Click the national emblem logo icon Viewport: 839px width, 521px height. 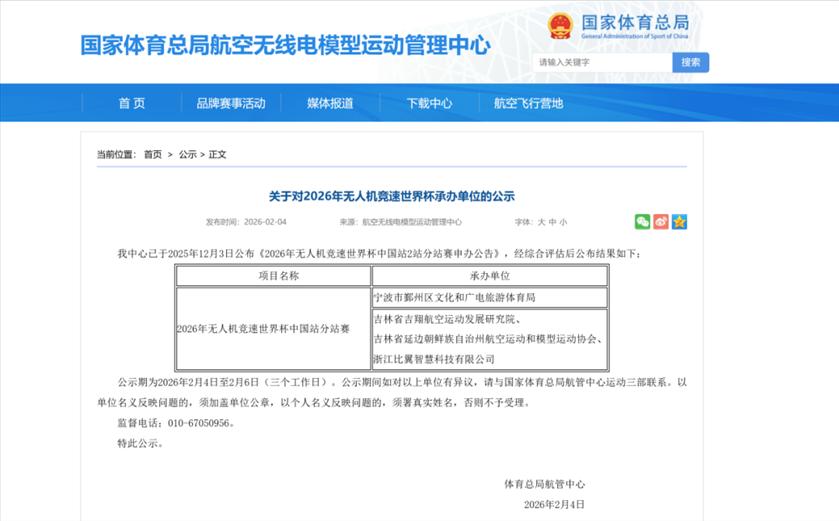(x=560, y=27)
